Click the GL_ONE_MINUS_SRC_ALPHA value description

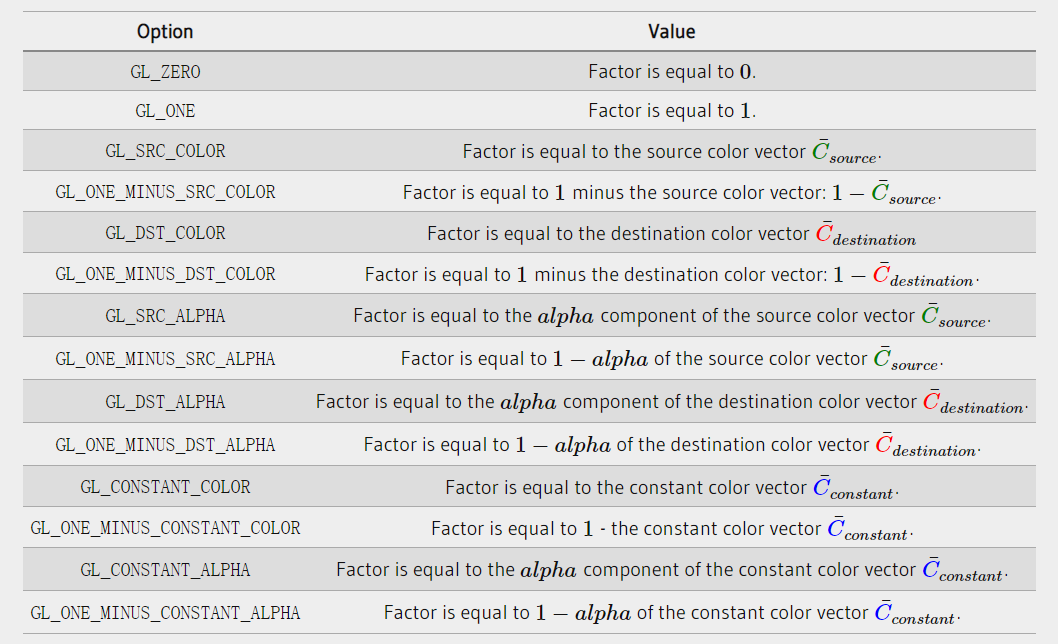[x=672, y=359]
